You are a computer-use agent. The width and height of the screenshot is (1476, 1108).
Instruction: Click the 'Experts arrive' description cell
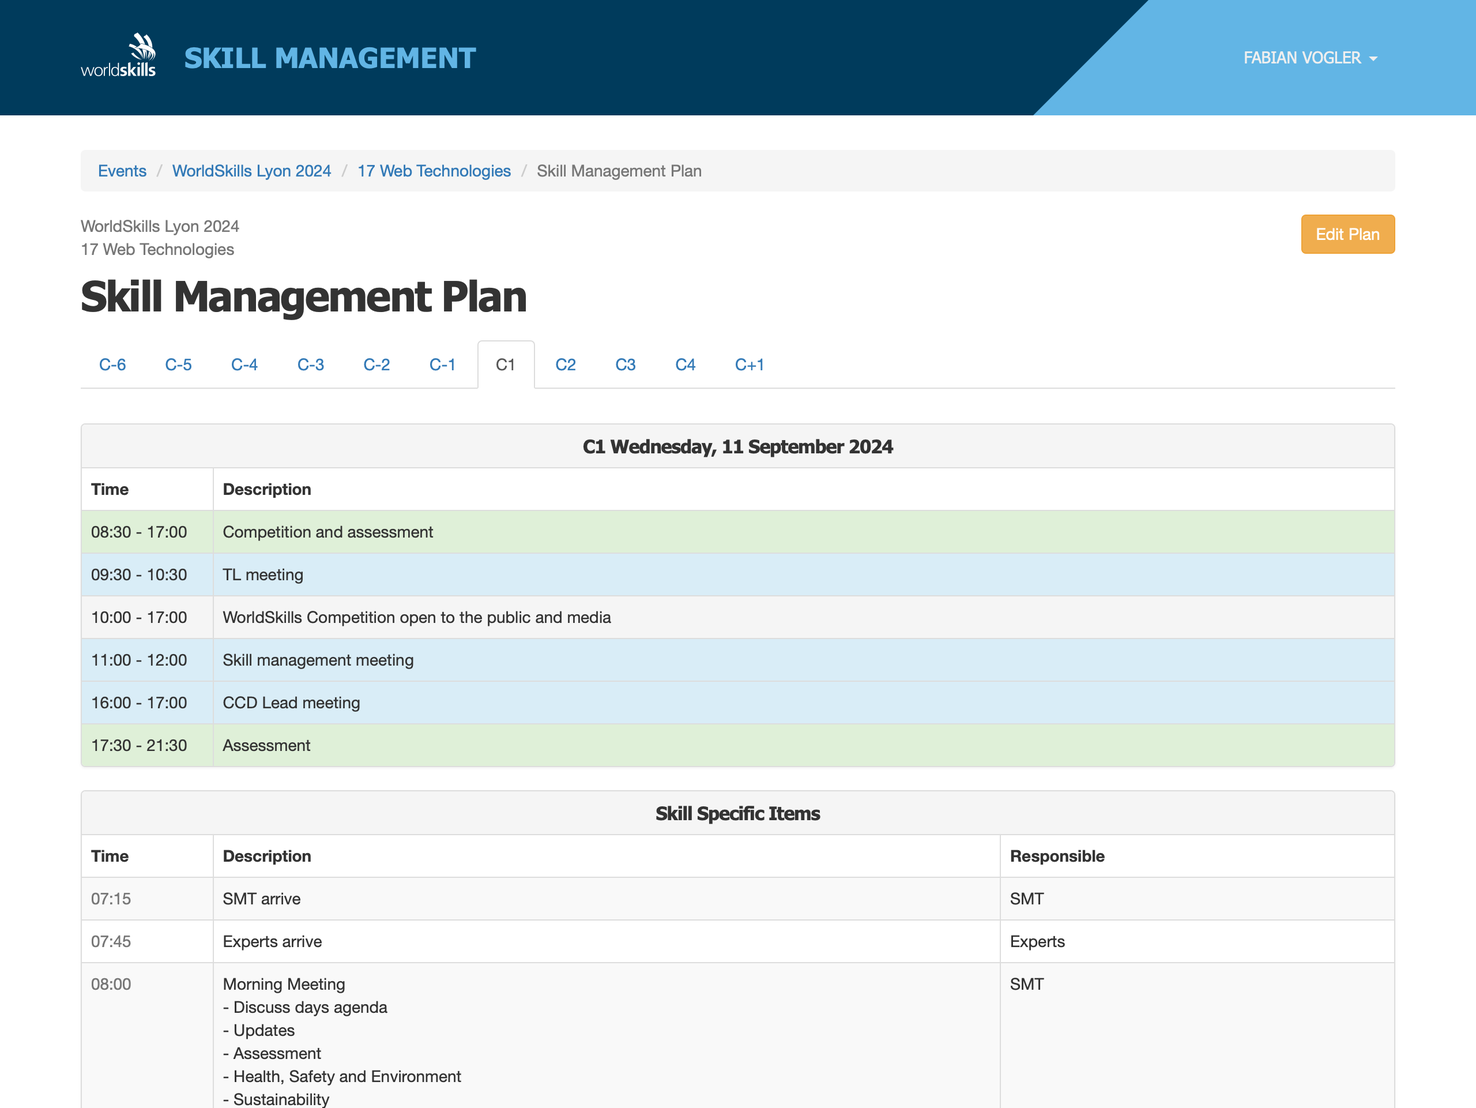tap(606, 942)
